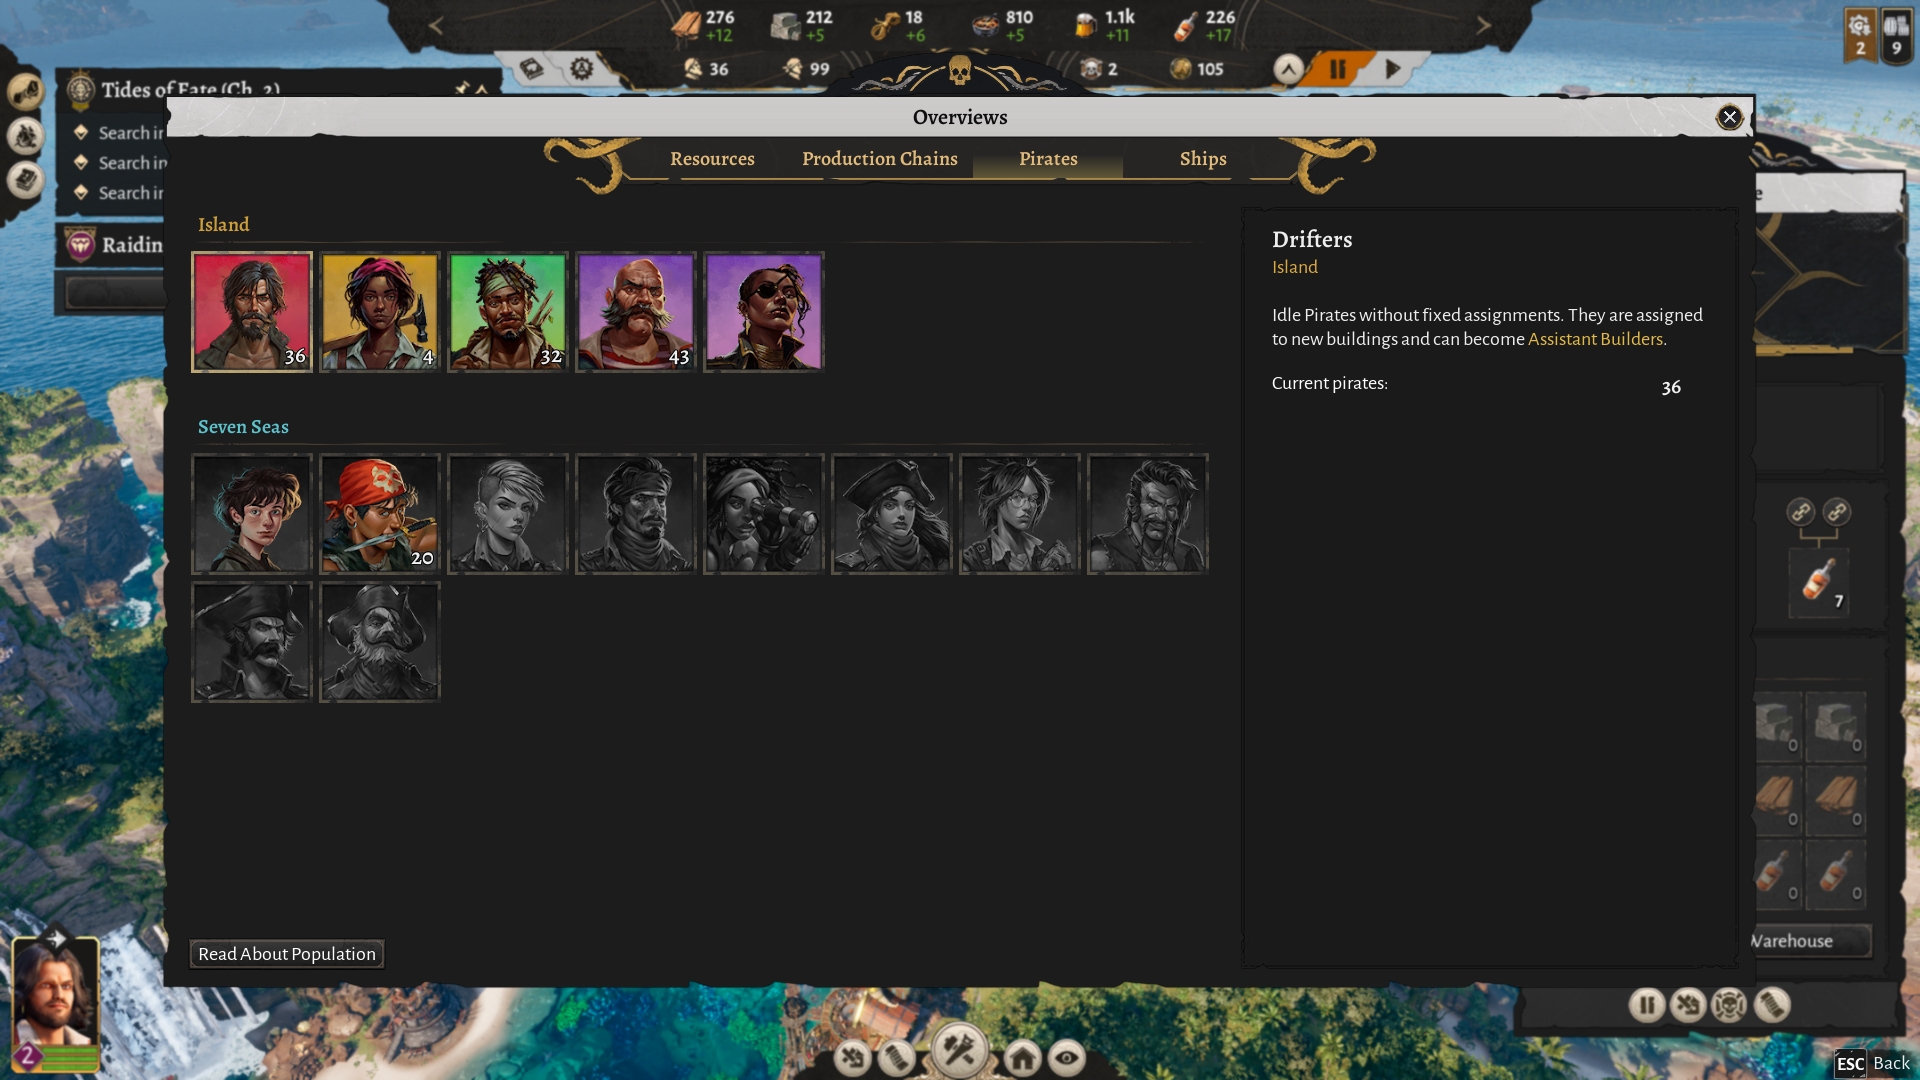Resume play with the play arrow
The height and width of the screenshot is (1080, 1920).
click(1392, 69)
